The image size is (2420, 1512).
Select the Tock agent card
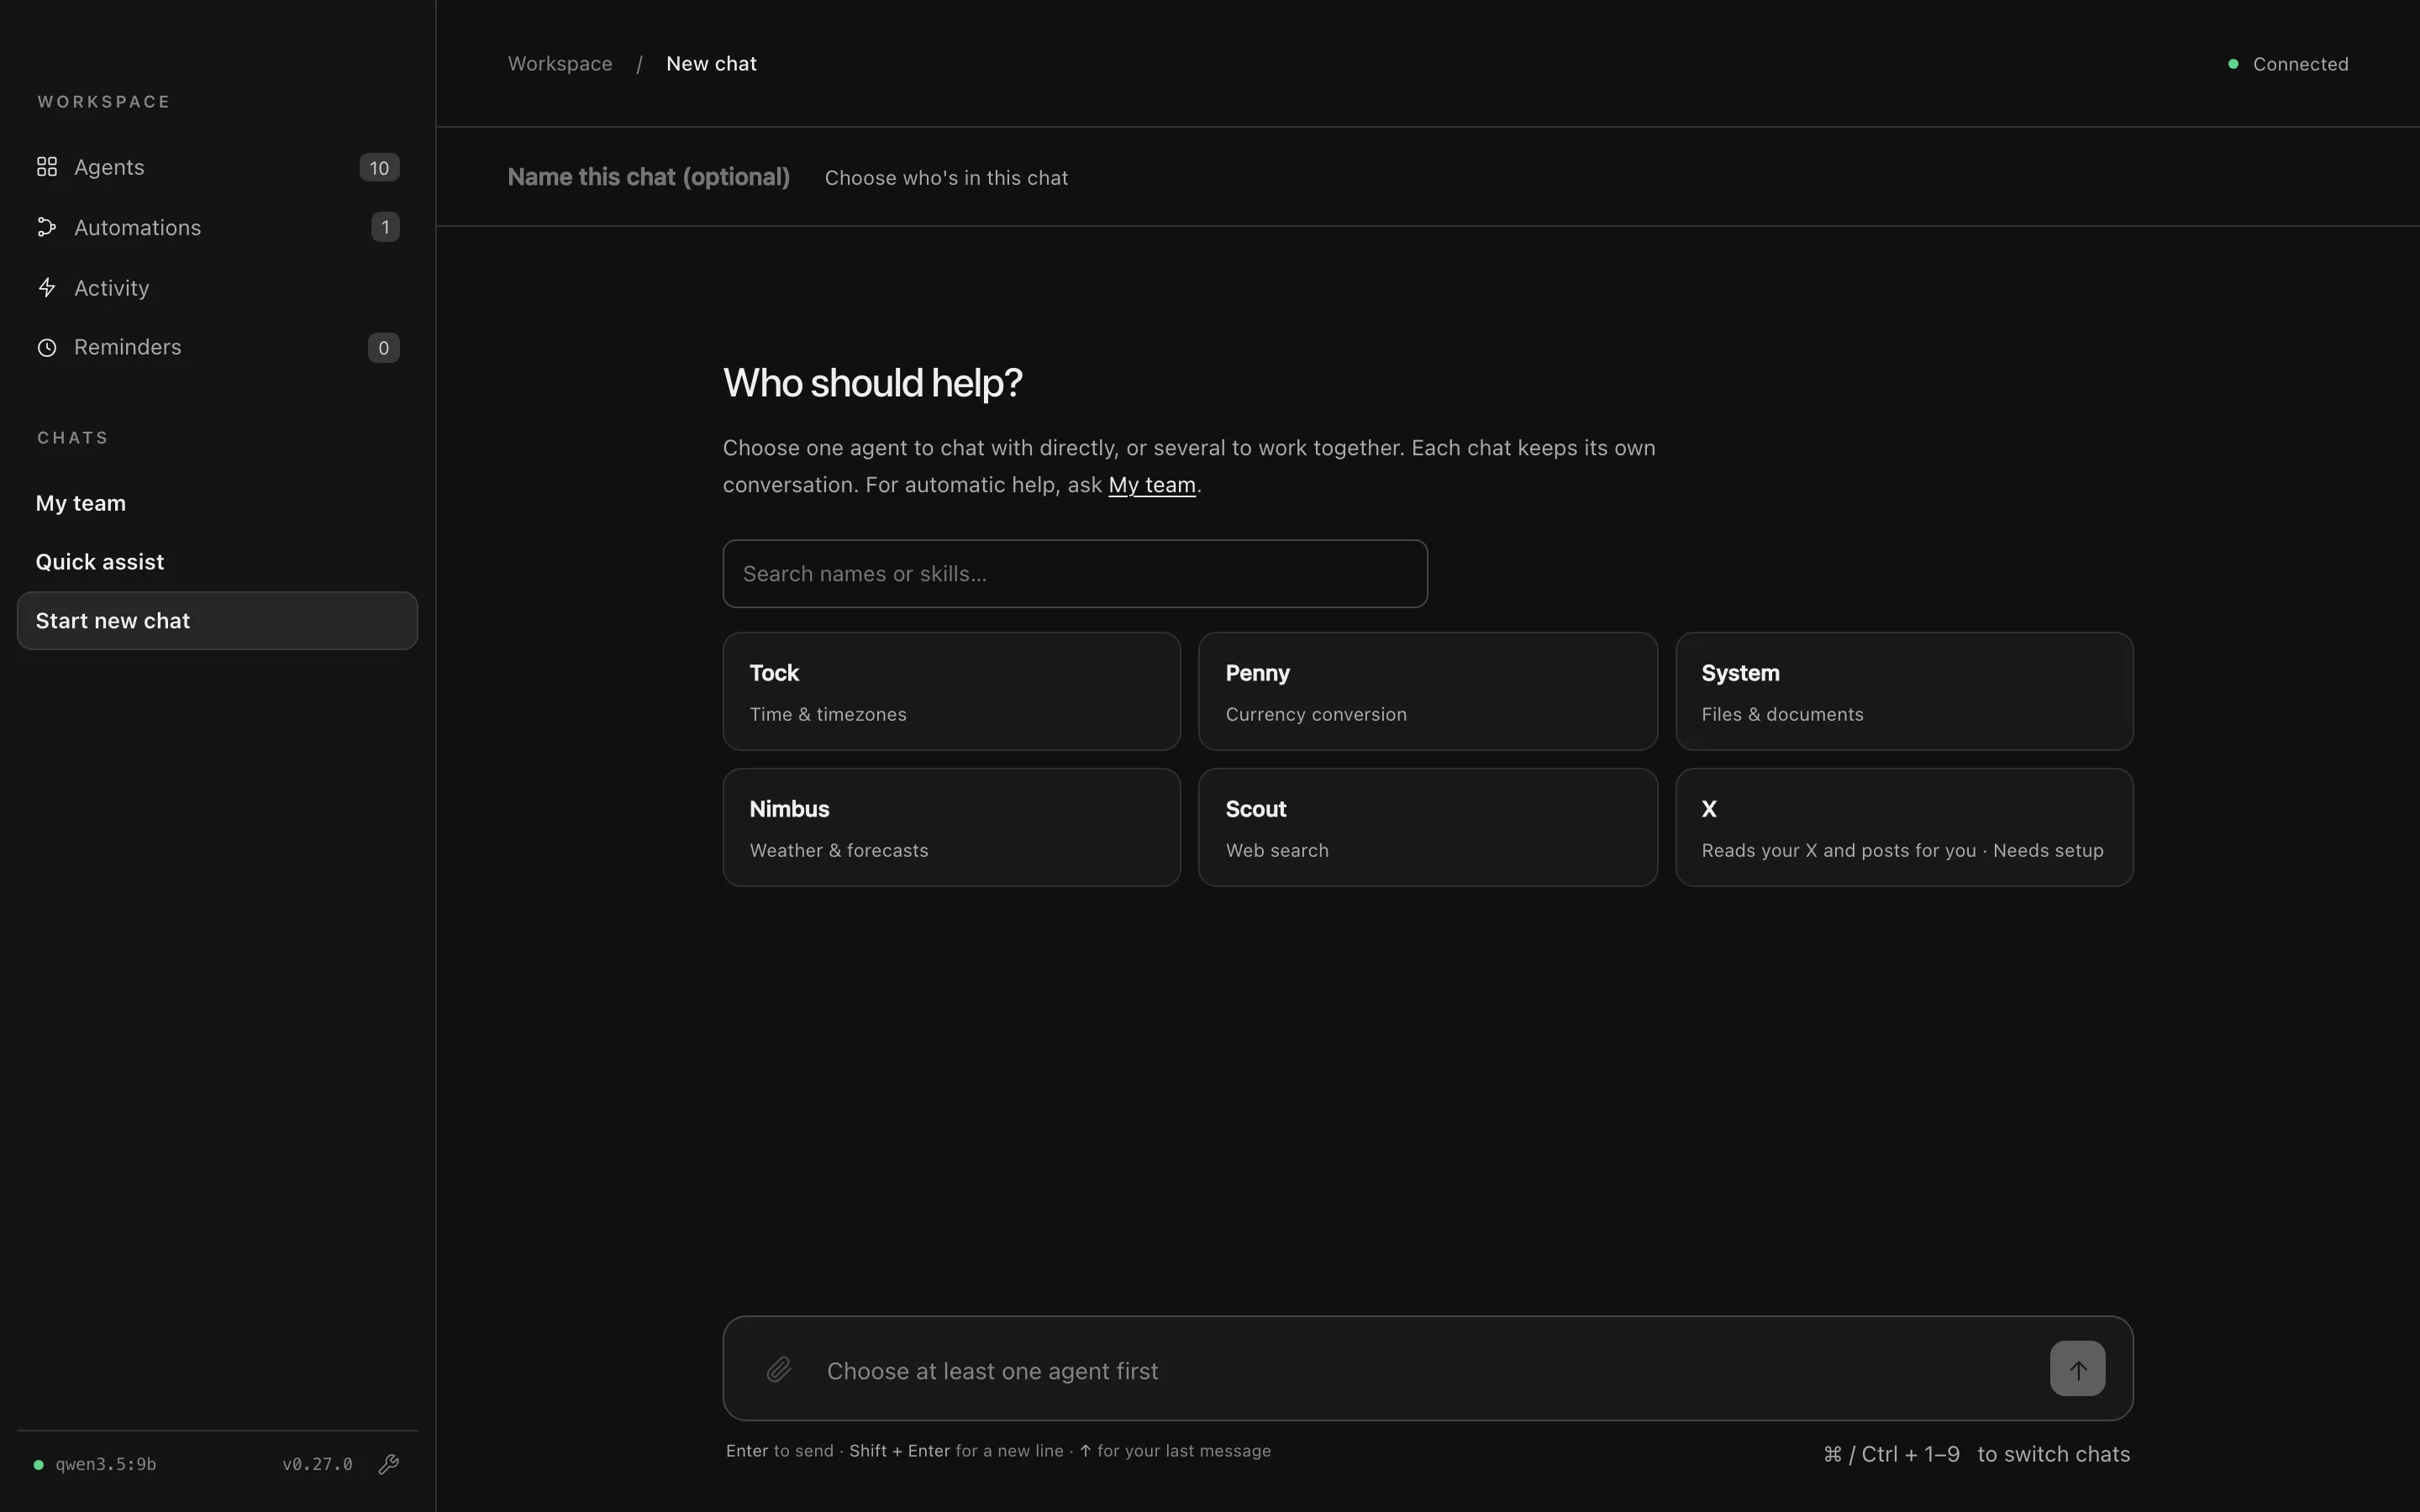tap(951, 691)
